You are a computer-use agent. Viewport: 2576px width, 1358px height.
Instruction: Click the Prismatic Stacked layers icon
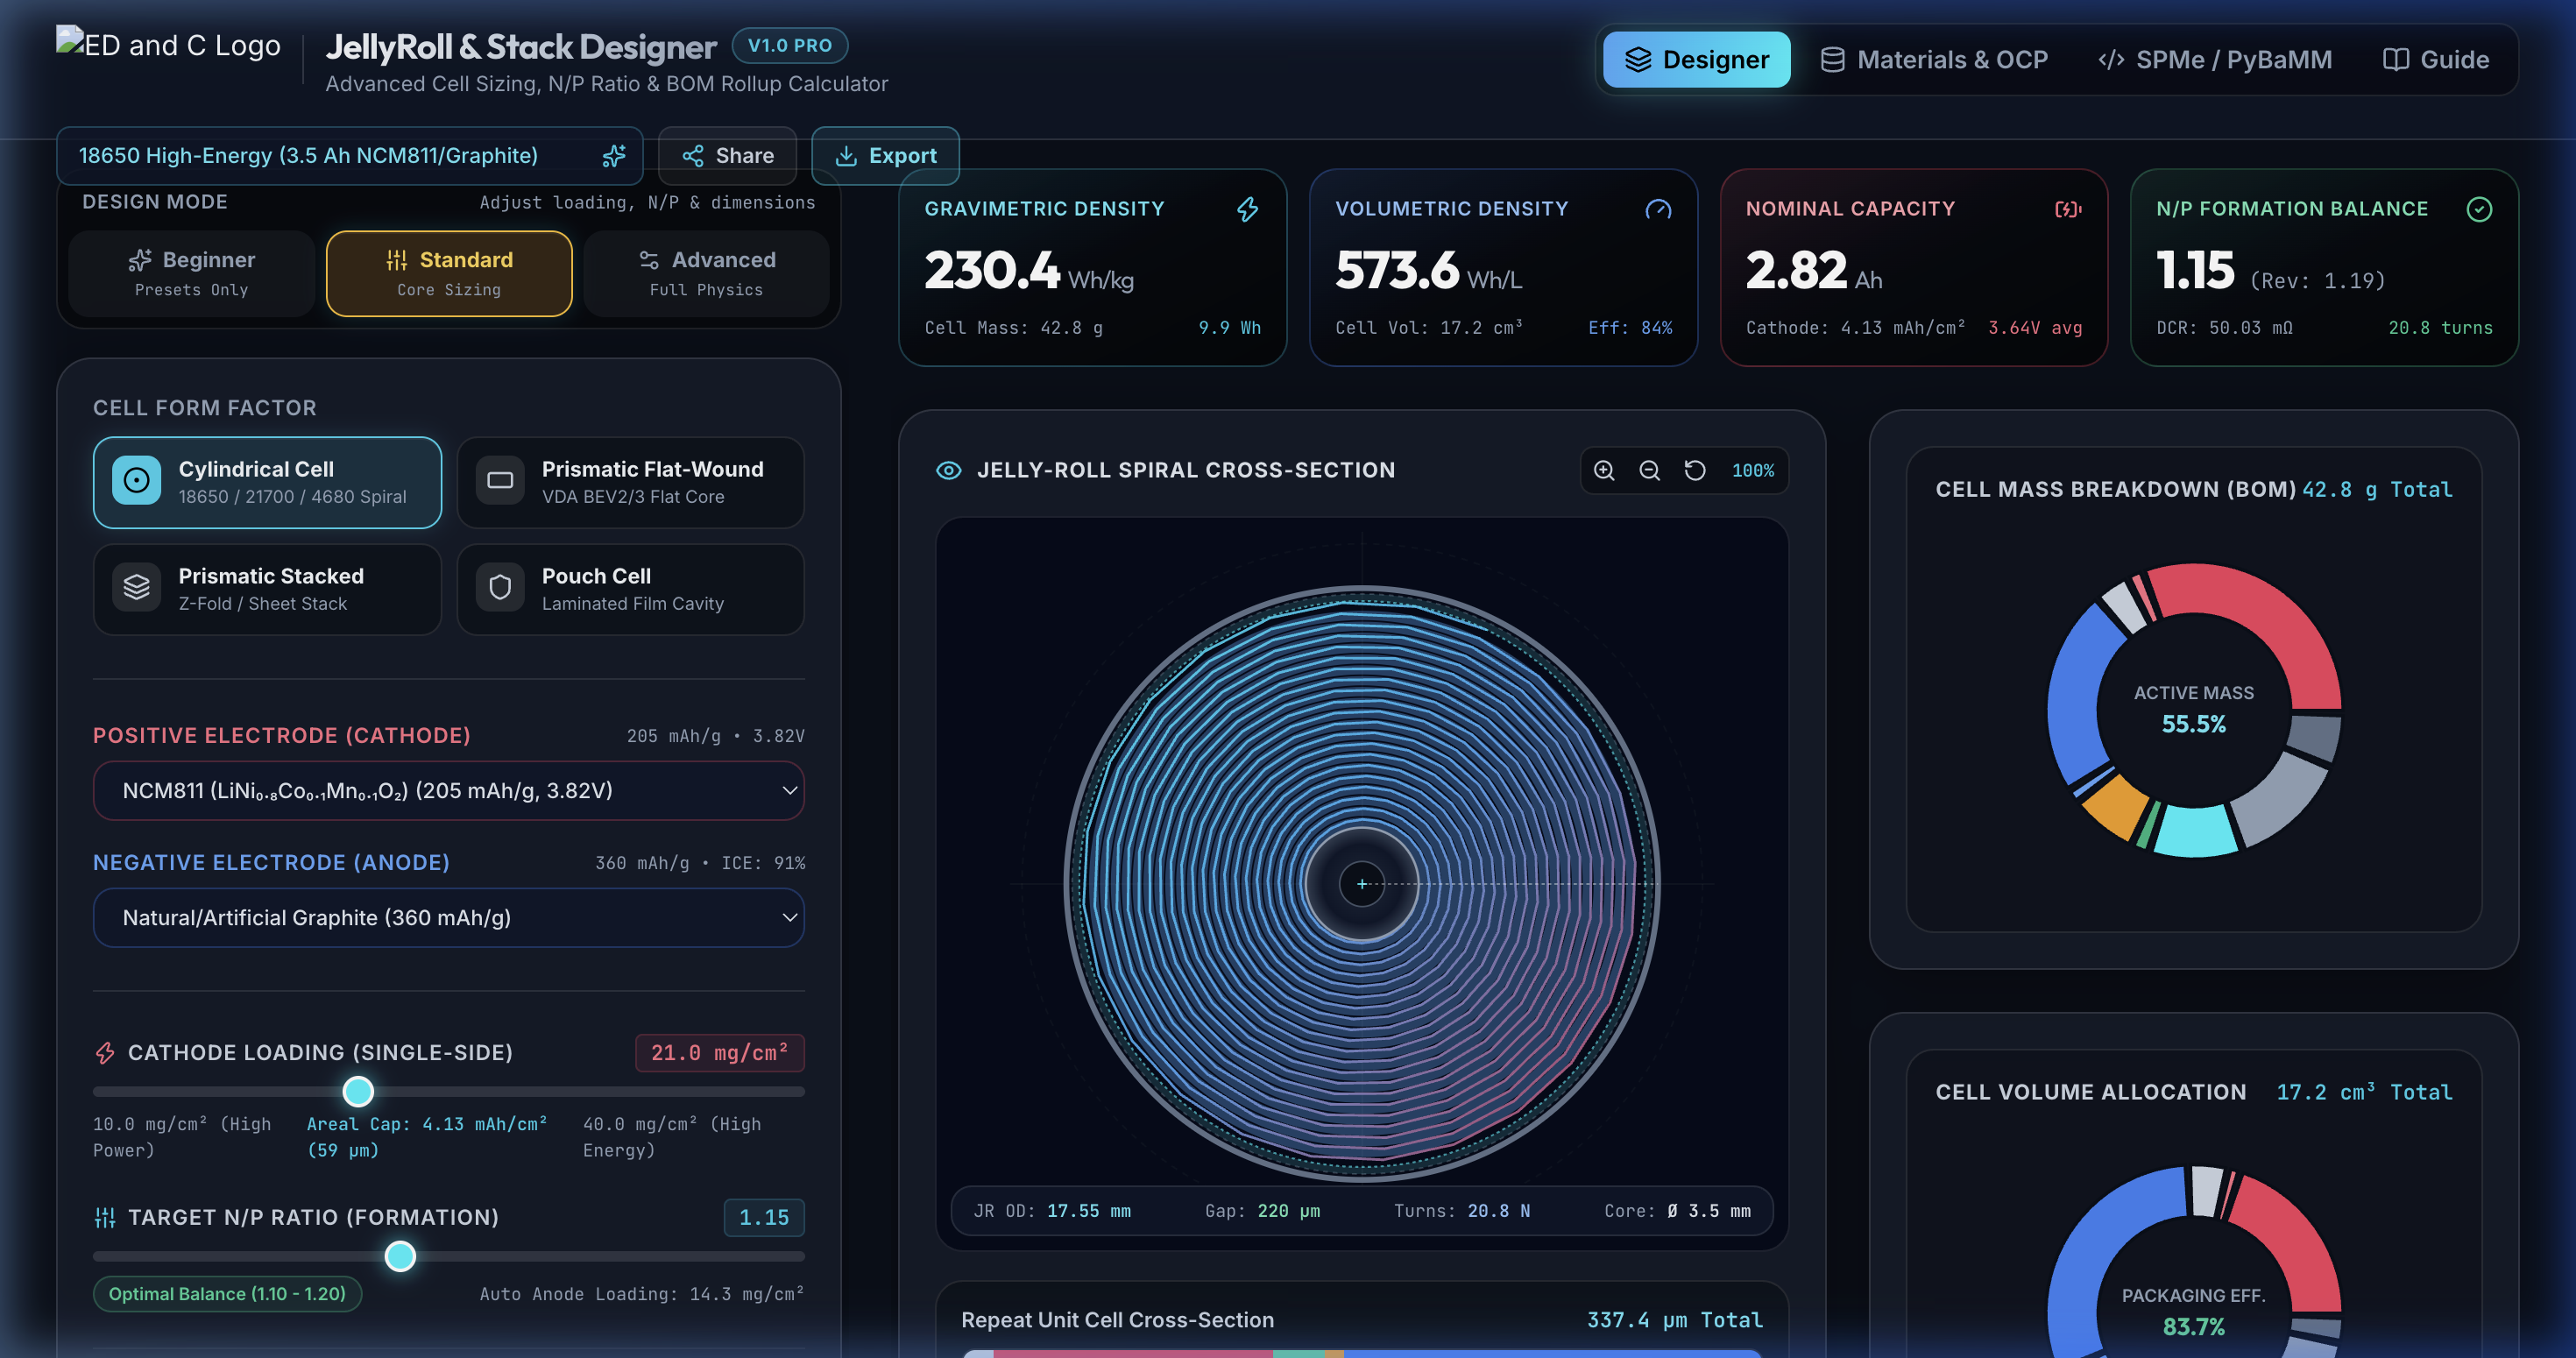(x=137, y=588)
